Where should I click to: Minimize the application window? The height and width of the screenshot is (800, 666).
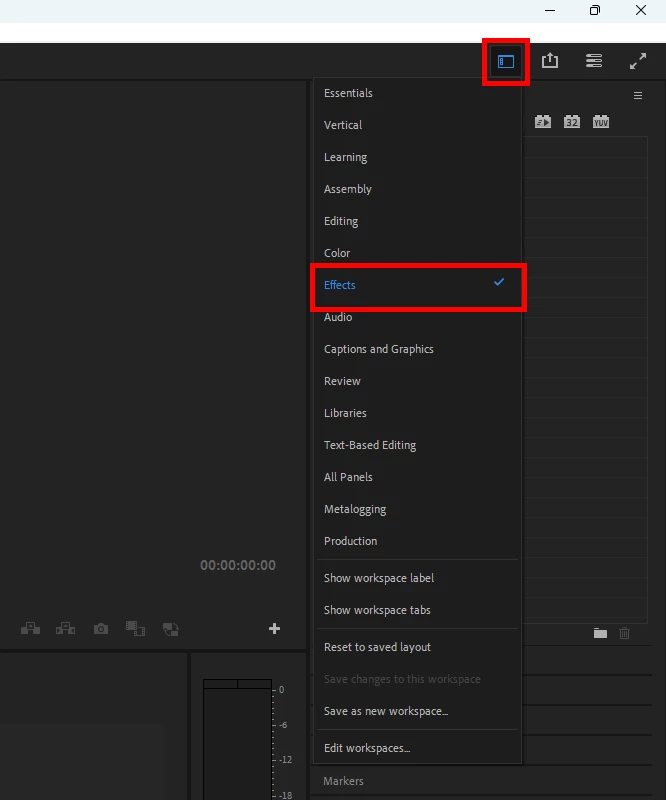pos(550,10)
